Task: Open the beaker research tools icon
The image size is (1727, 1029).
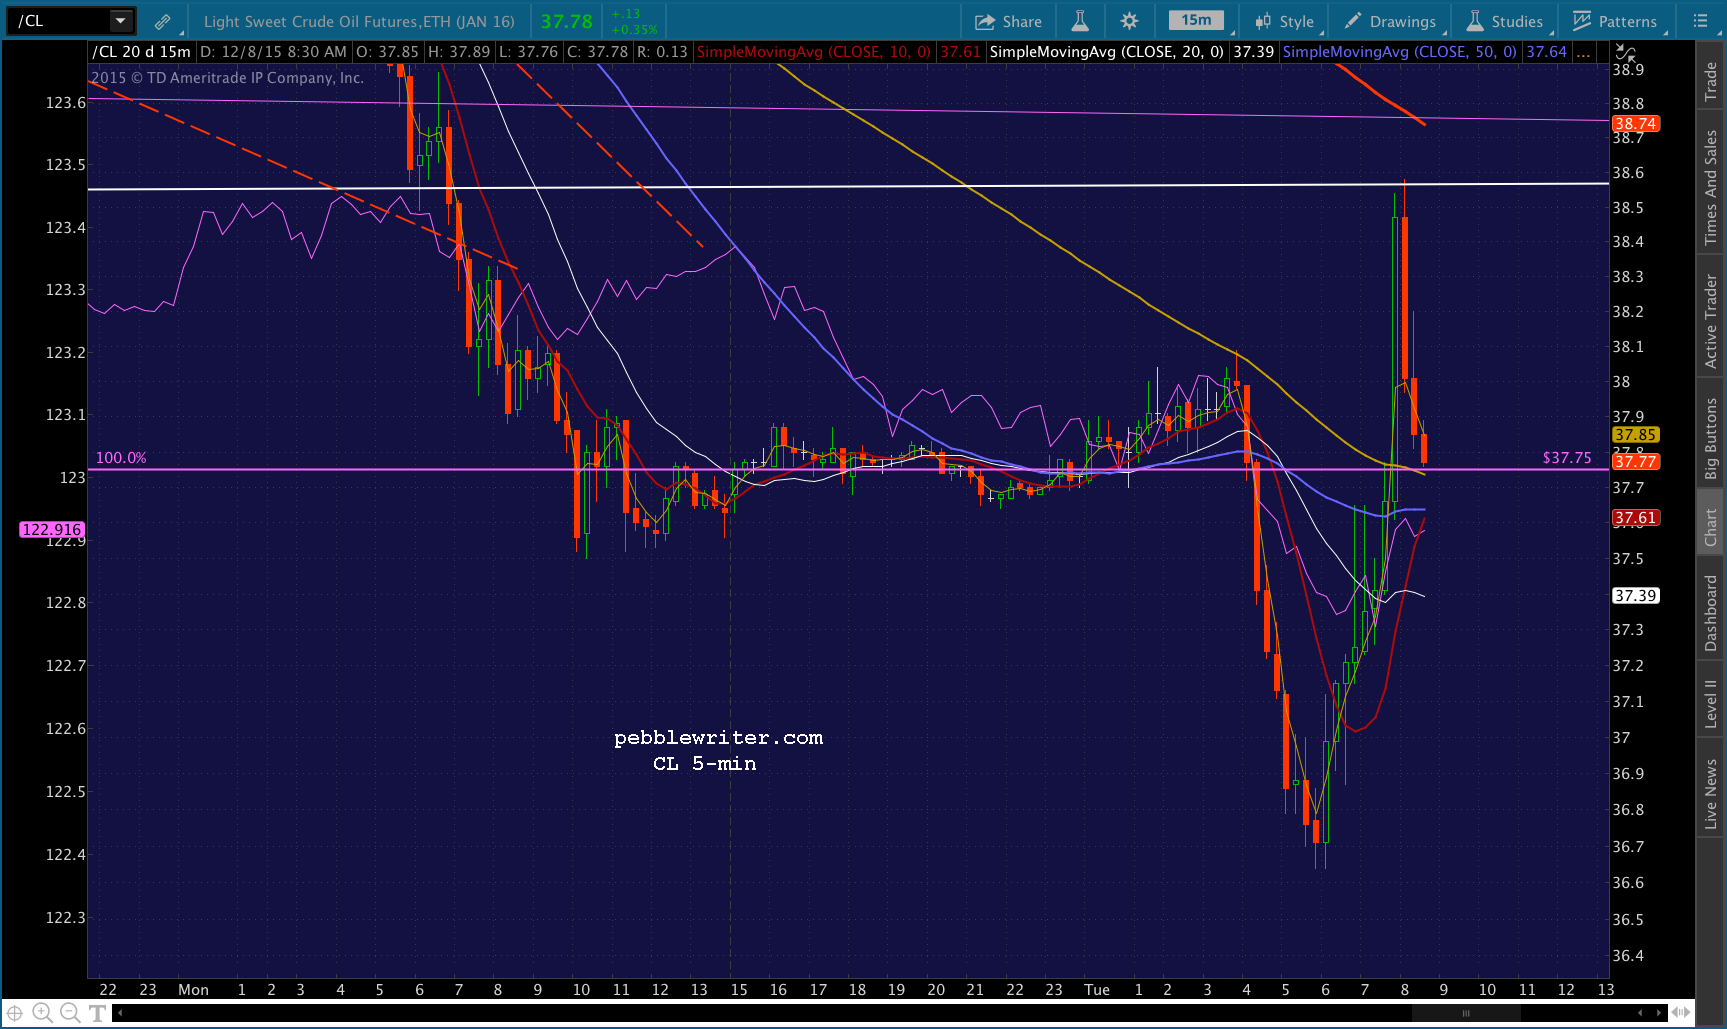Action: 1080,21
